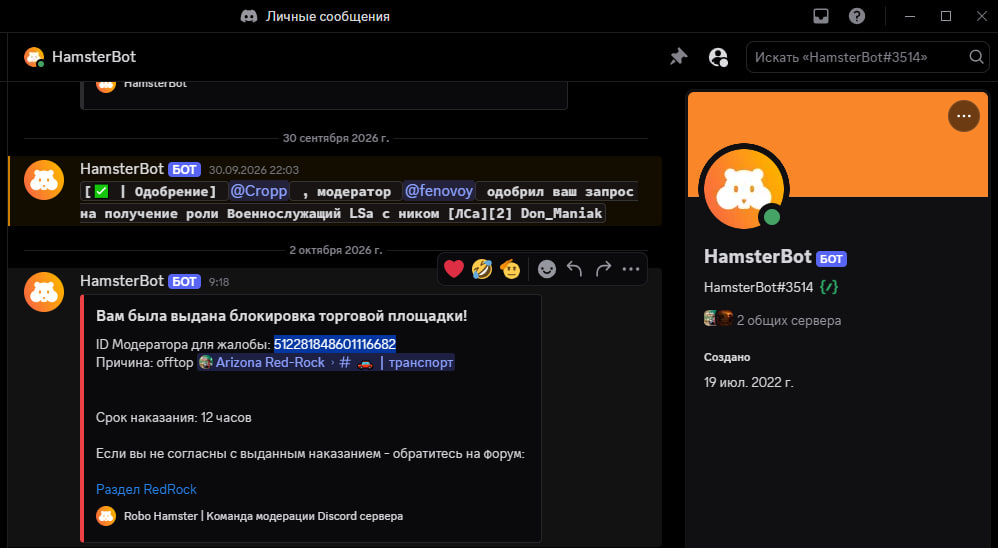Click the Discord logo in title bar

(x=249, y=17)
